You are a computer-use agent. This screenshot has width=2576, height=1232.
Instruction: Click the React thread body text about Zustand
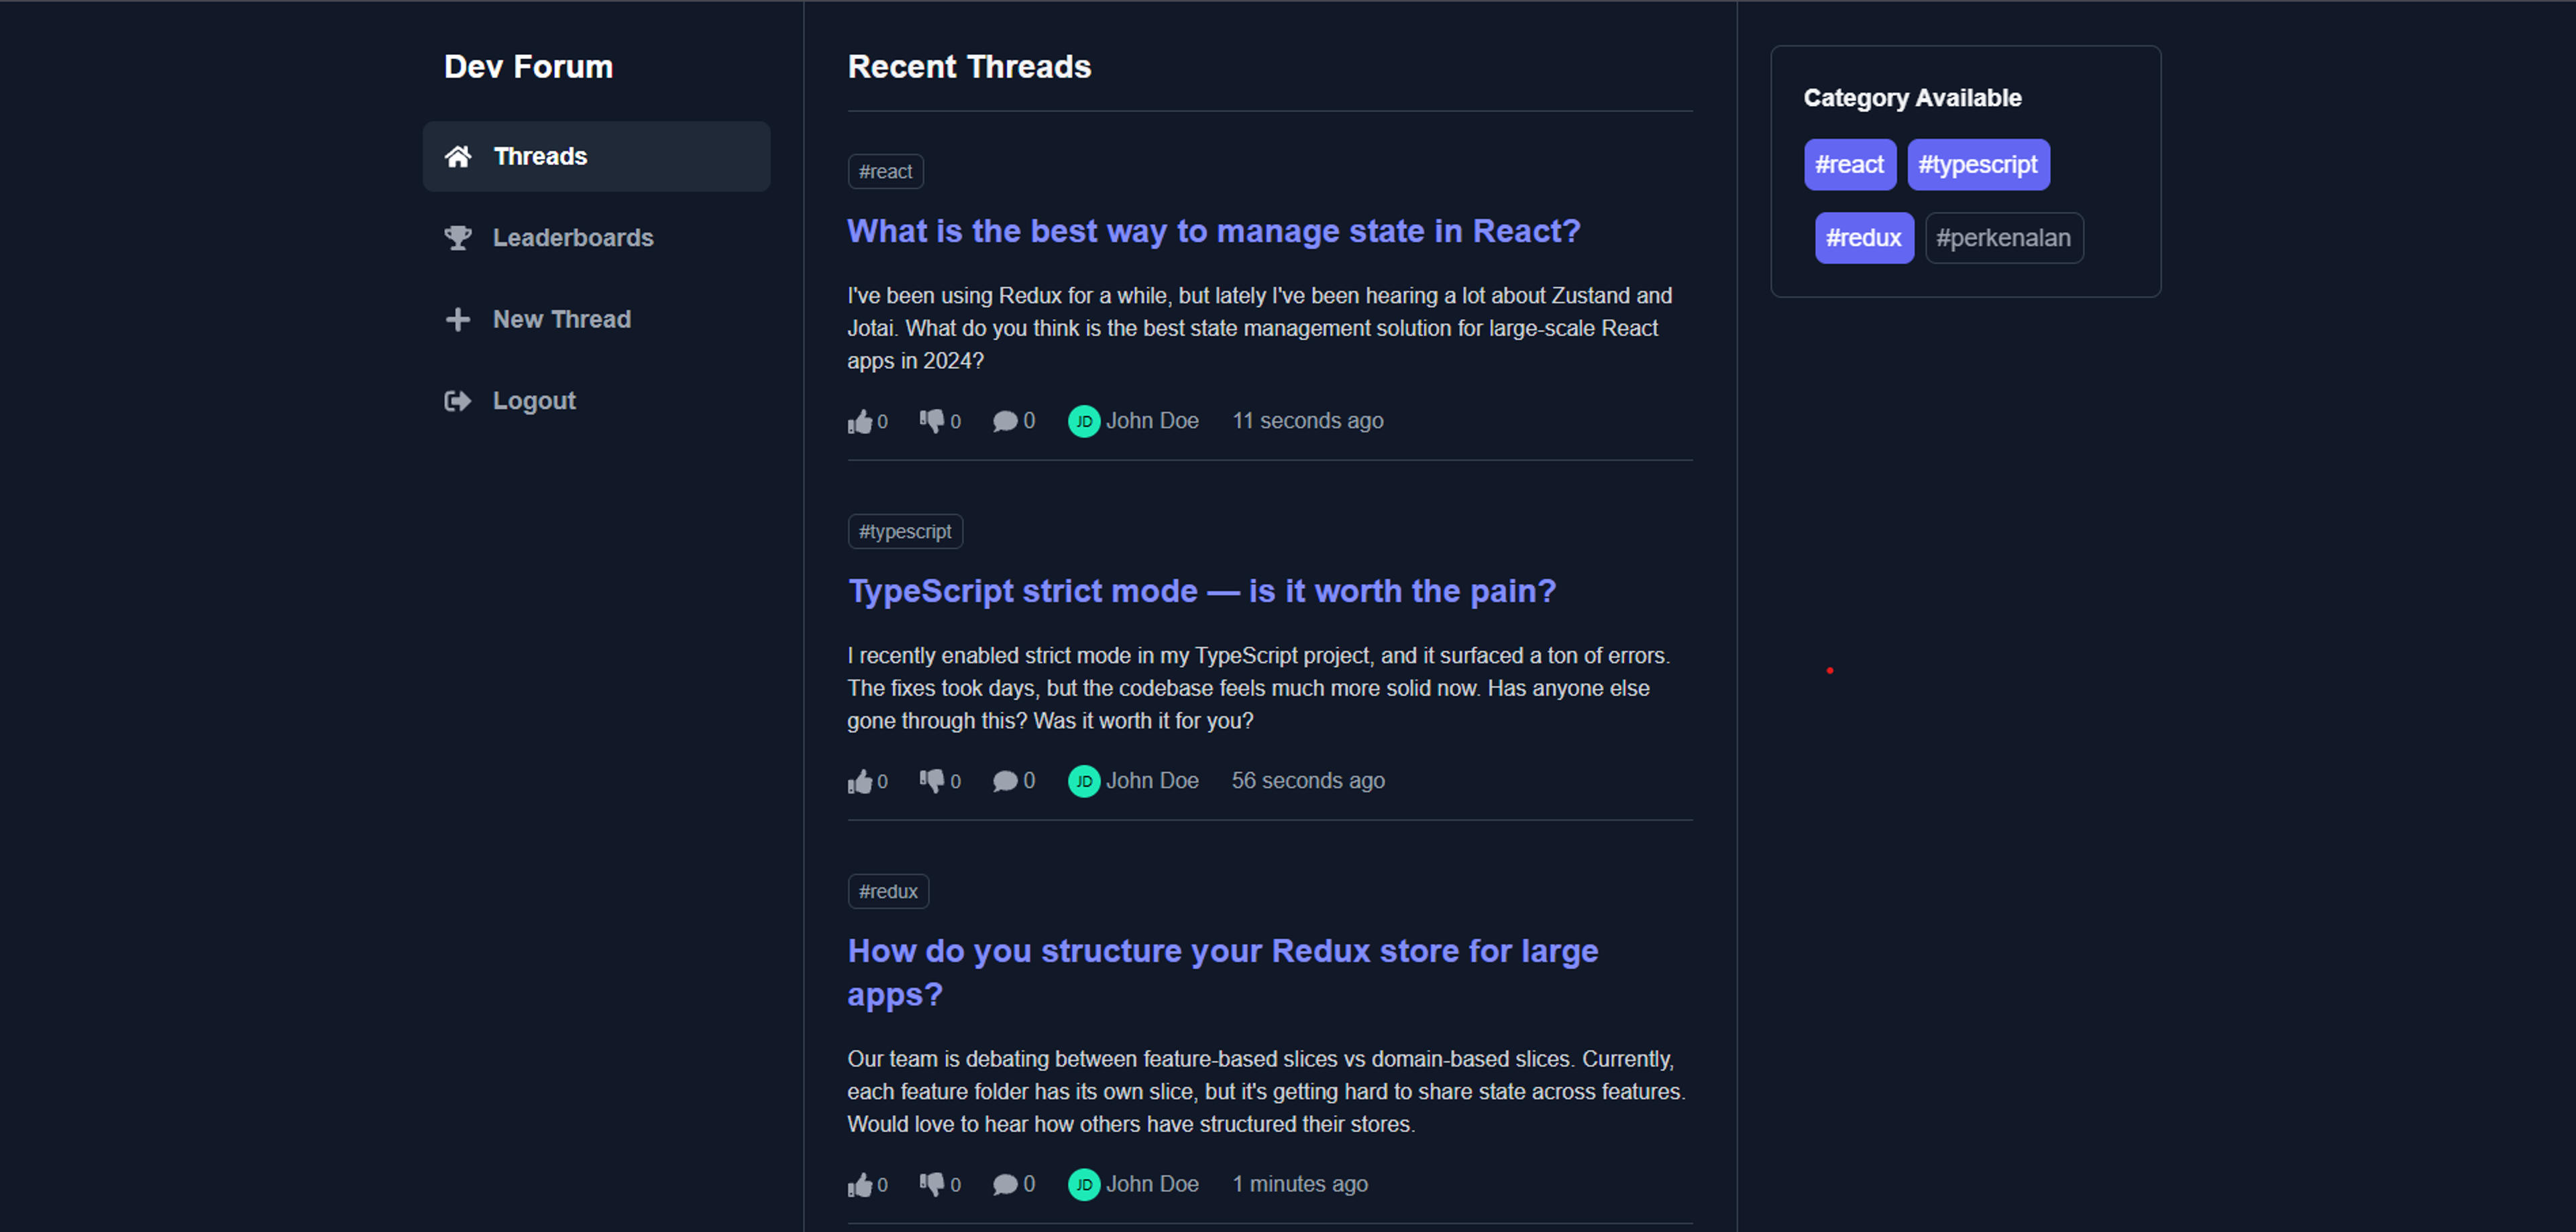(x=1260, y=328)
